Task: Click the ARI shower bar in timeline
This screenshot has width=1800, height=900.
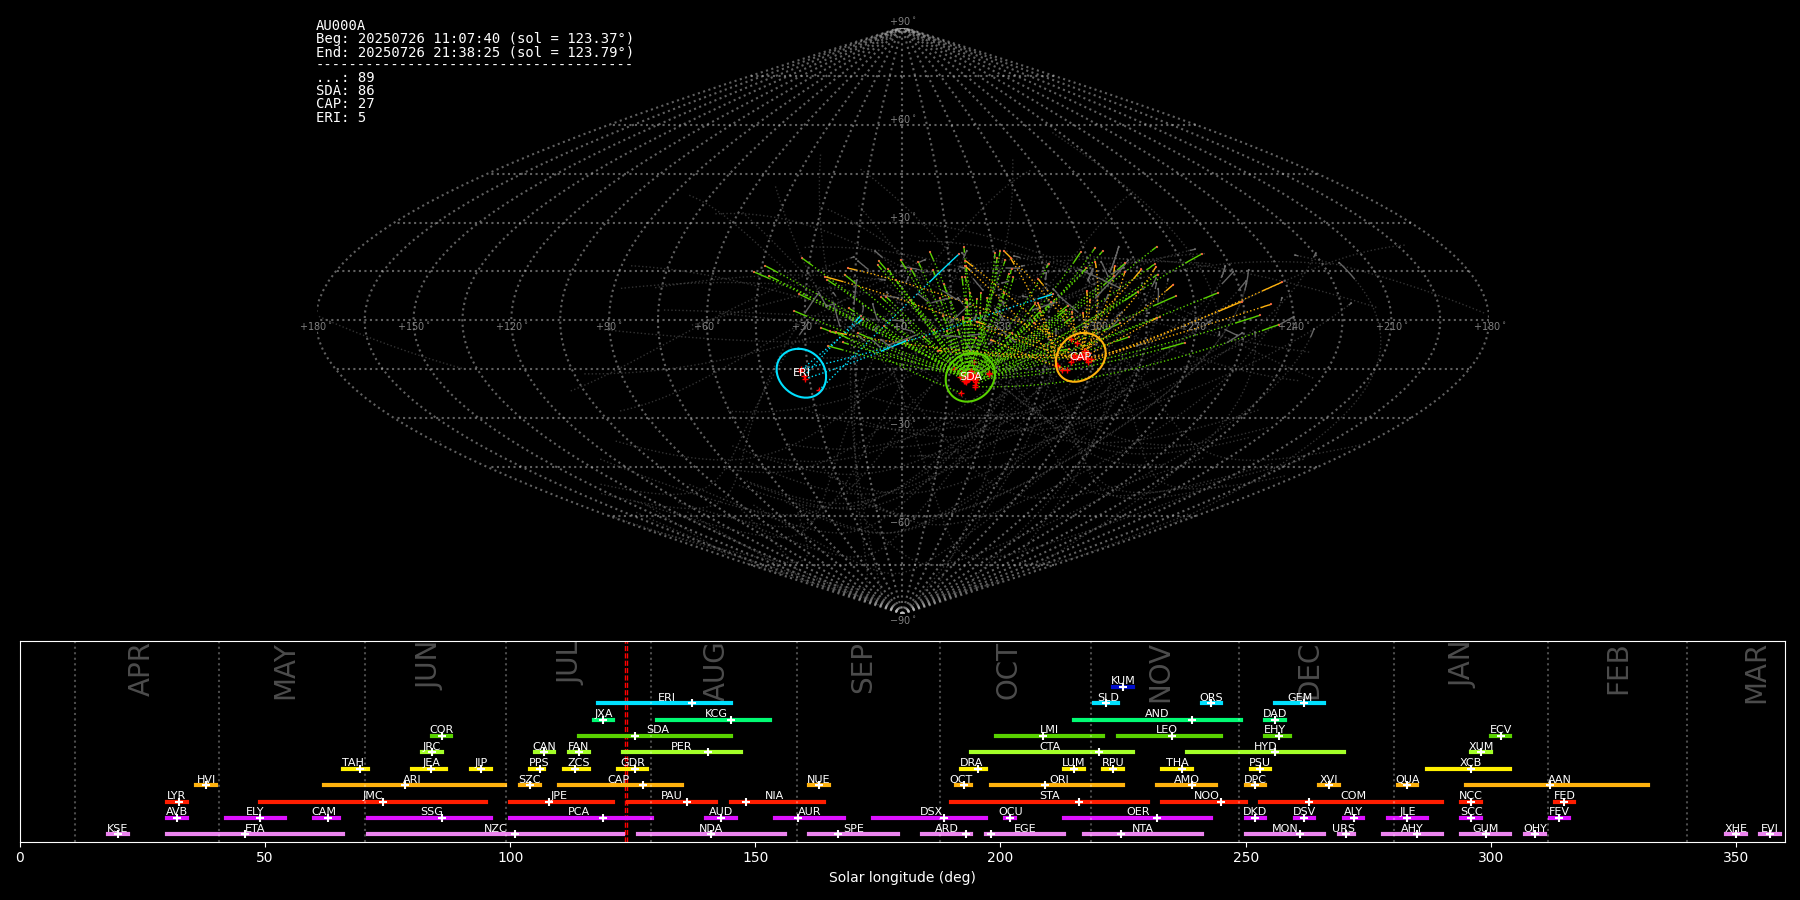Action: click(x=414, y=785)
